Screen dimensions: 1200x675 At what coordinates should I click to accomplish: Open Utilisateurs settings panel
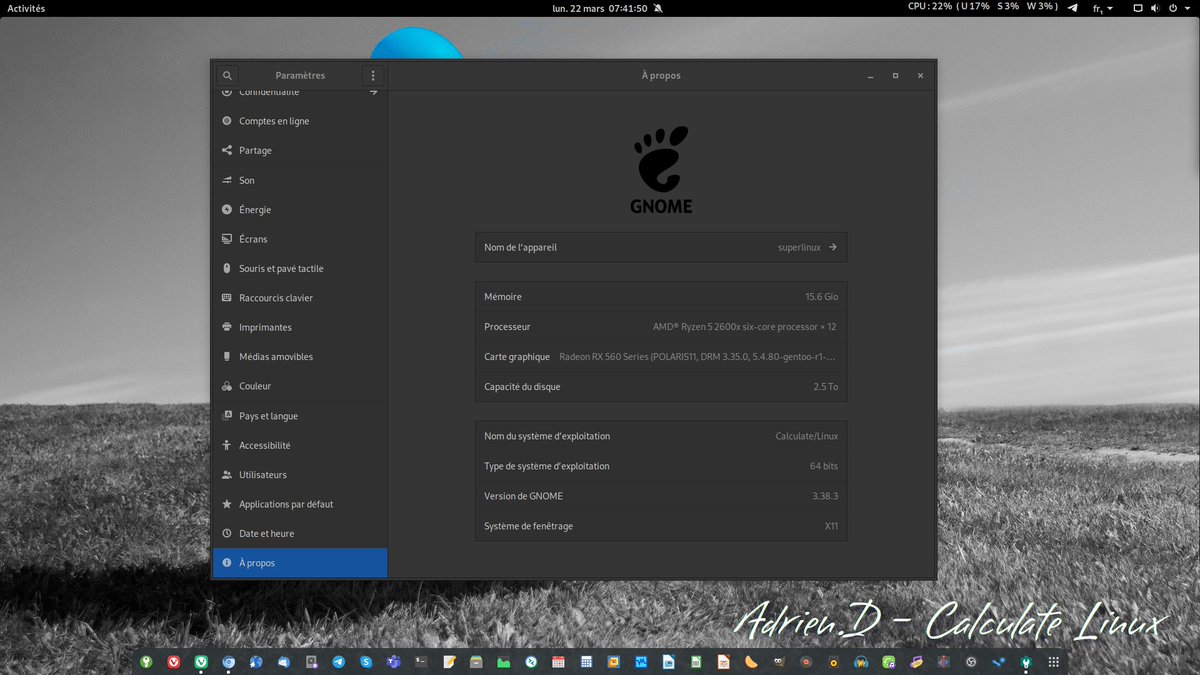click(300, 475)
